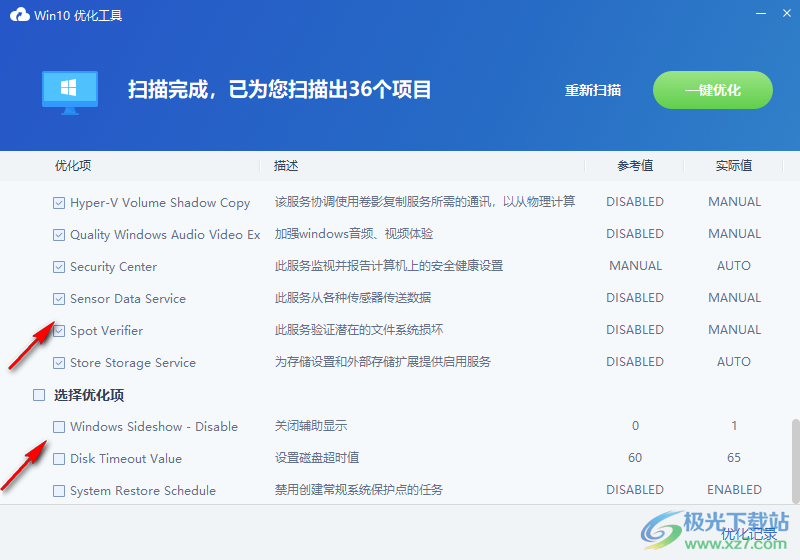Screen dimensions: 800x560
Task: Click description 此服务从各种传感器传送数据
Action: tap(353, 298)
